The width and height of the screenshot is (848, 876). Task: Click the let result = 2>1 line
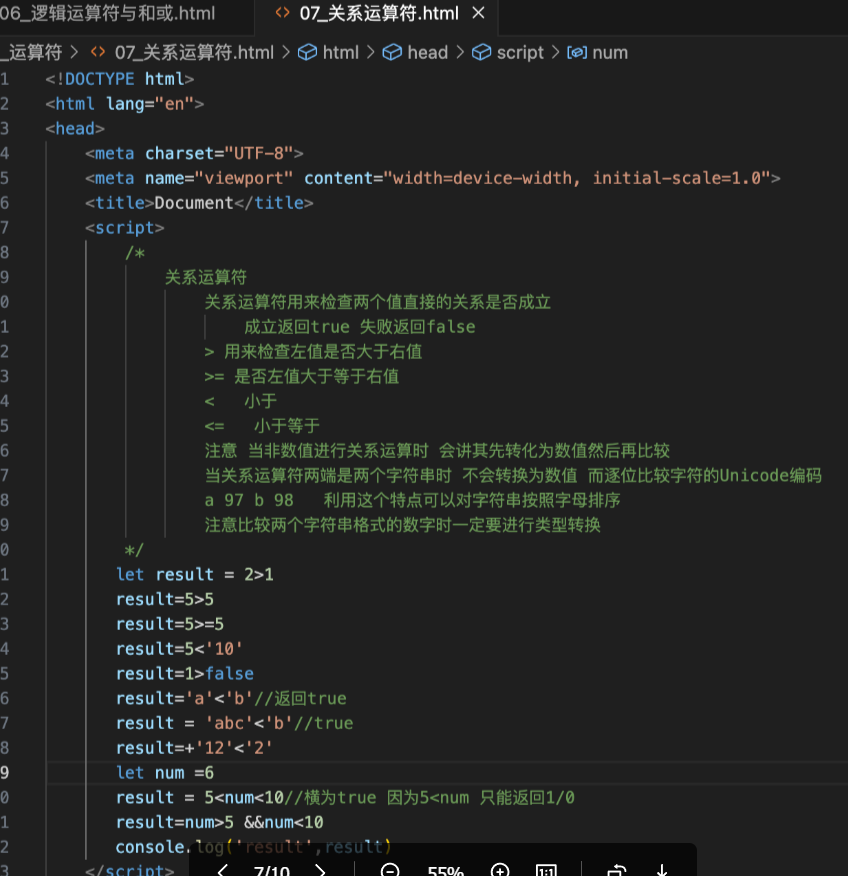point(194,574)
